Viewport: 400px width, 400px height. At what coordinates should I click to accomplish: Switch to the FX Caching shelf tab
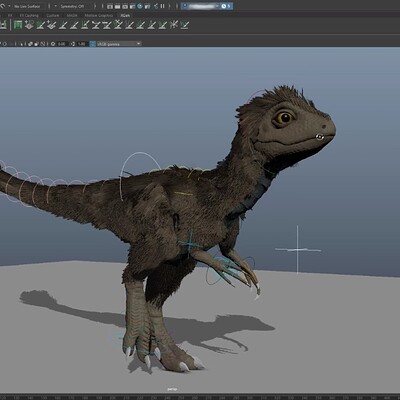coord(29,15)
